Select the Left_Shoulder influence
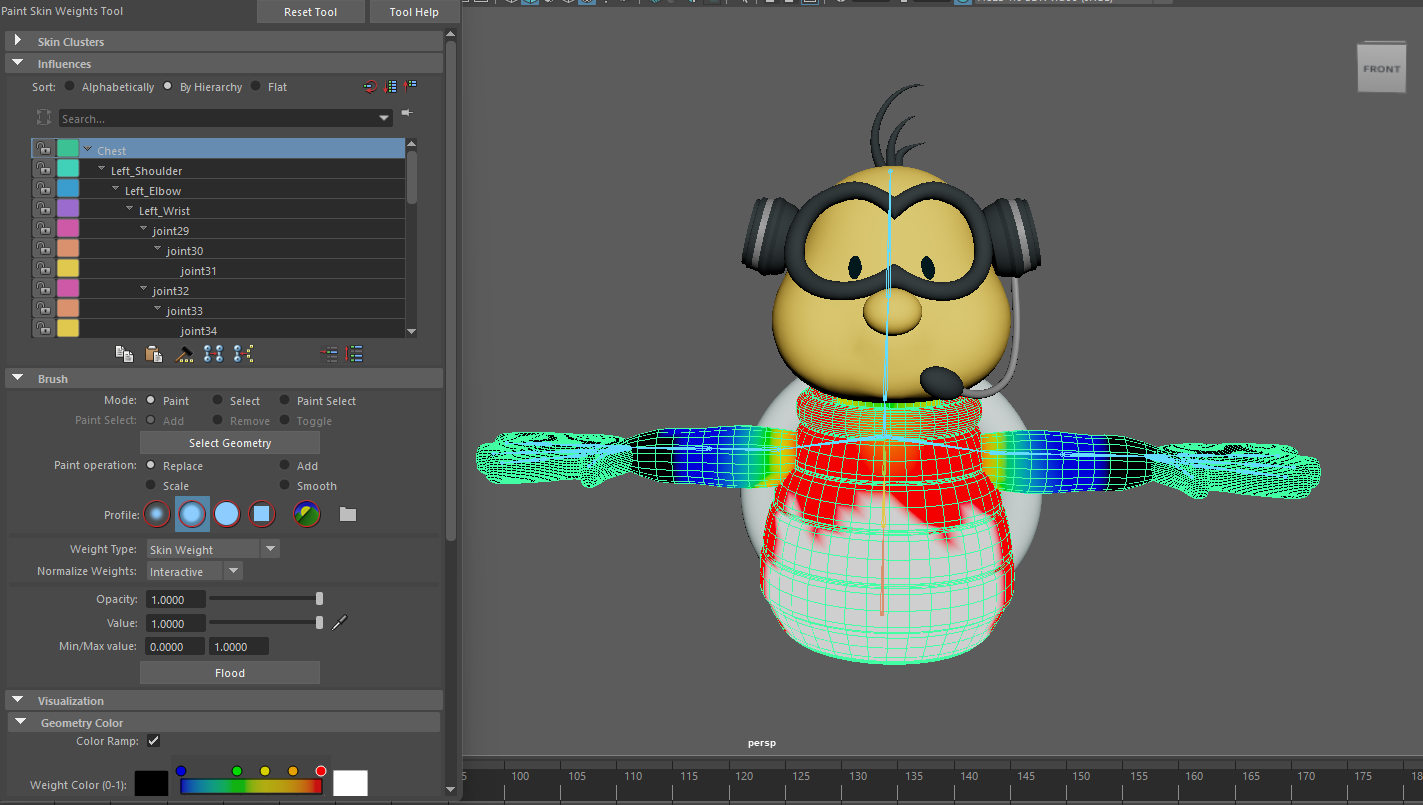Viewport: 1423px width, 805px height. pos(146,171)
